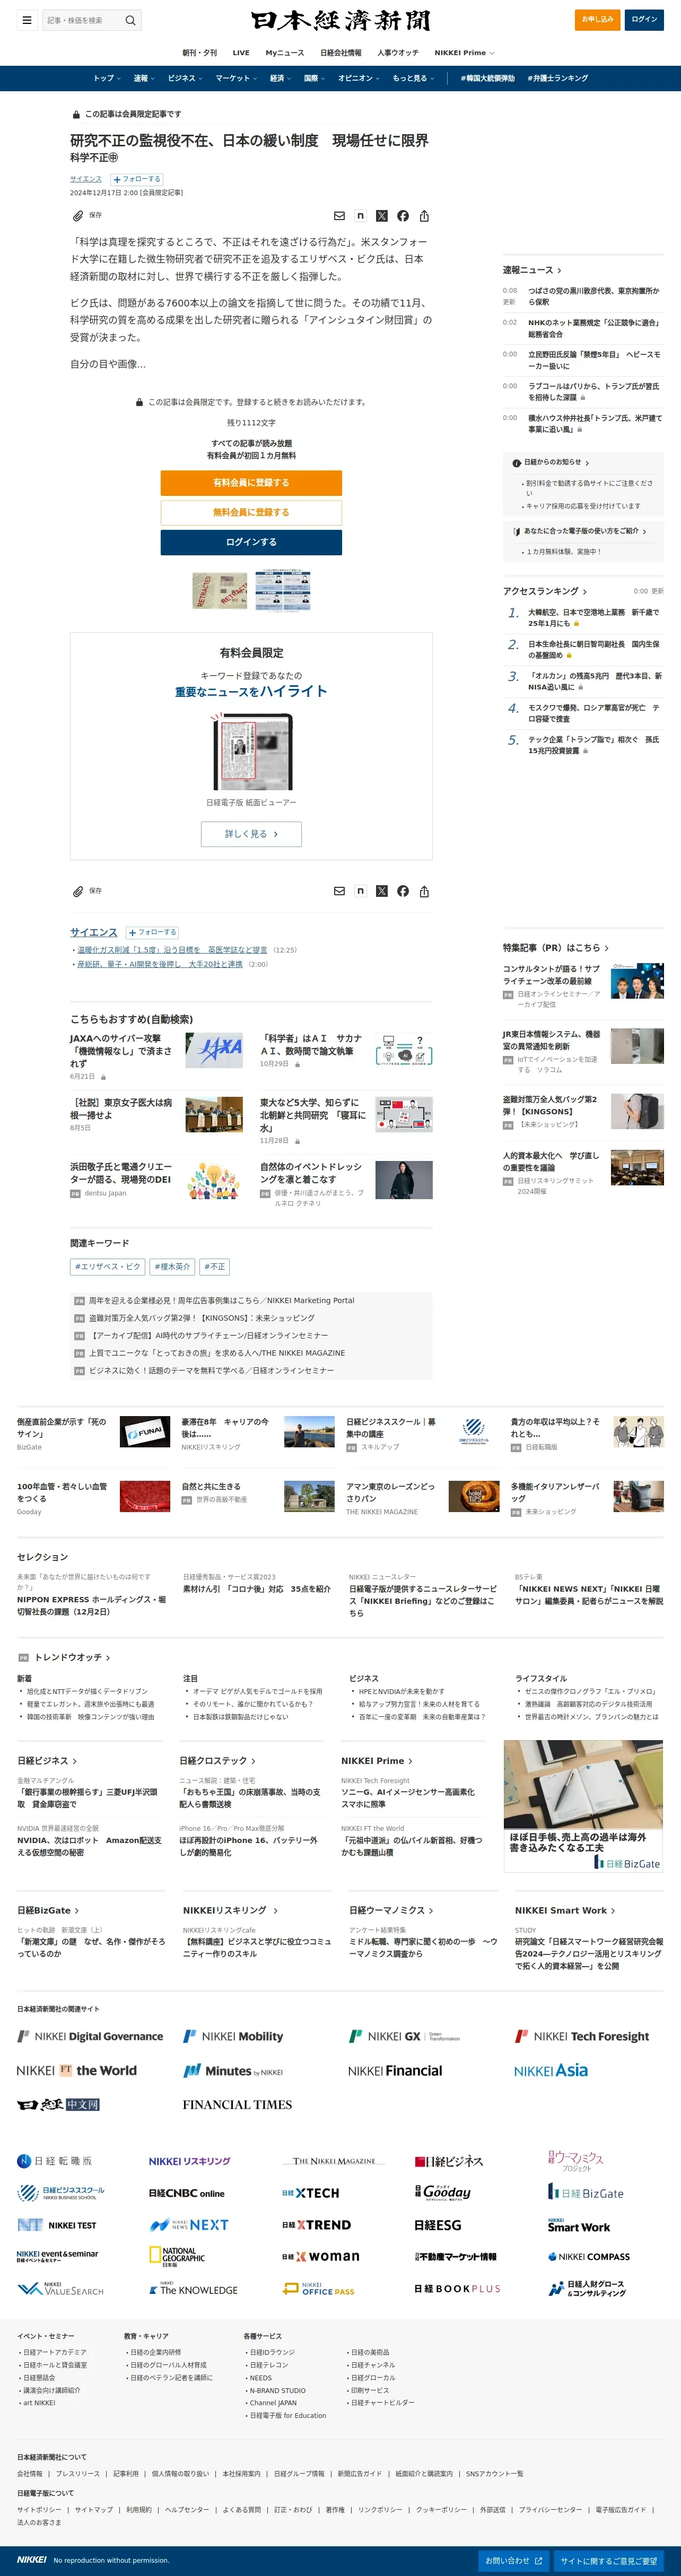Share by email icon above the article

pyautogui.click(x=339, y=216)
